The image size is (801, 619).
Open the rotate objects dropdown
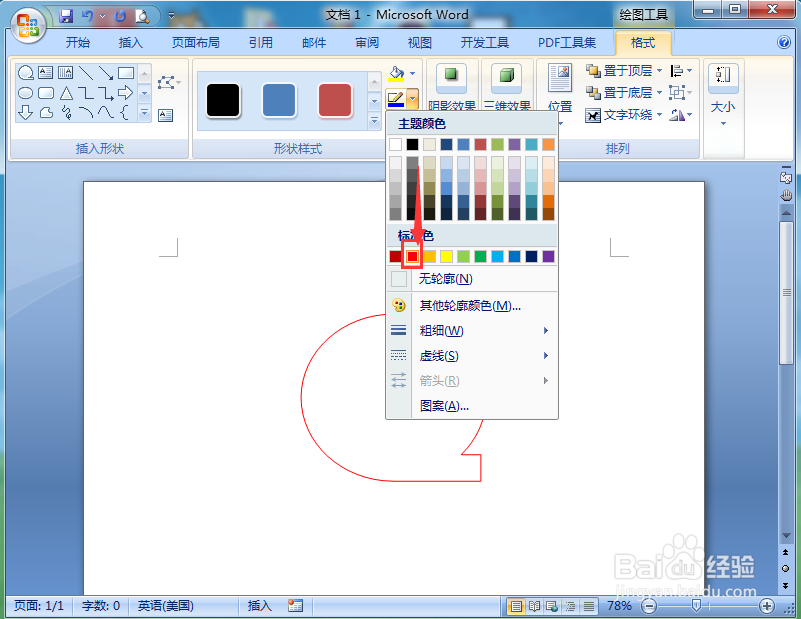pos(681,115)
